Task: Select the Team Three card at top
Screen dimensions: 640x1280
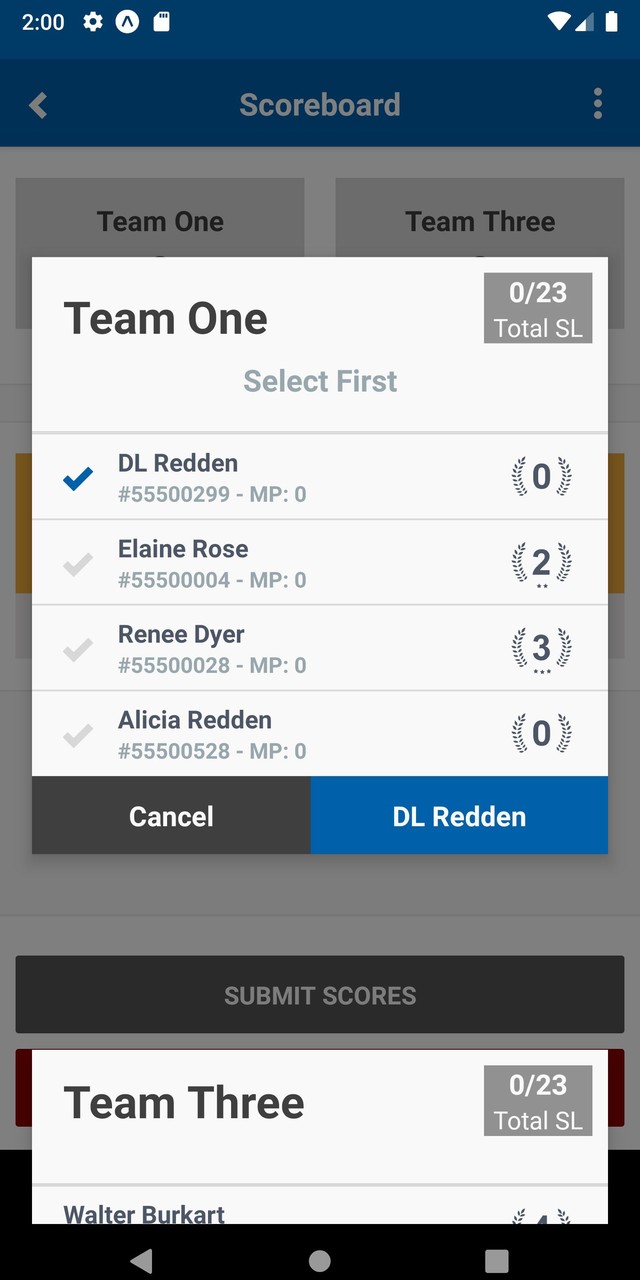Action: (480, 221)
